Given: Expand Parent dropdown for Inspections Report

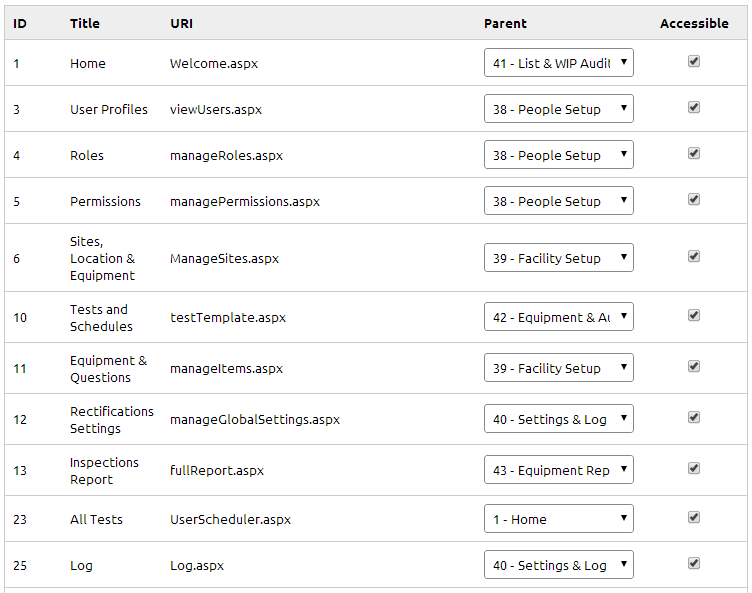Looking at the screenshot, I should click(x=558, y=470).
